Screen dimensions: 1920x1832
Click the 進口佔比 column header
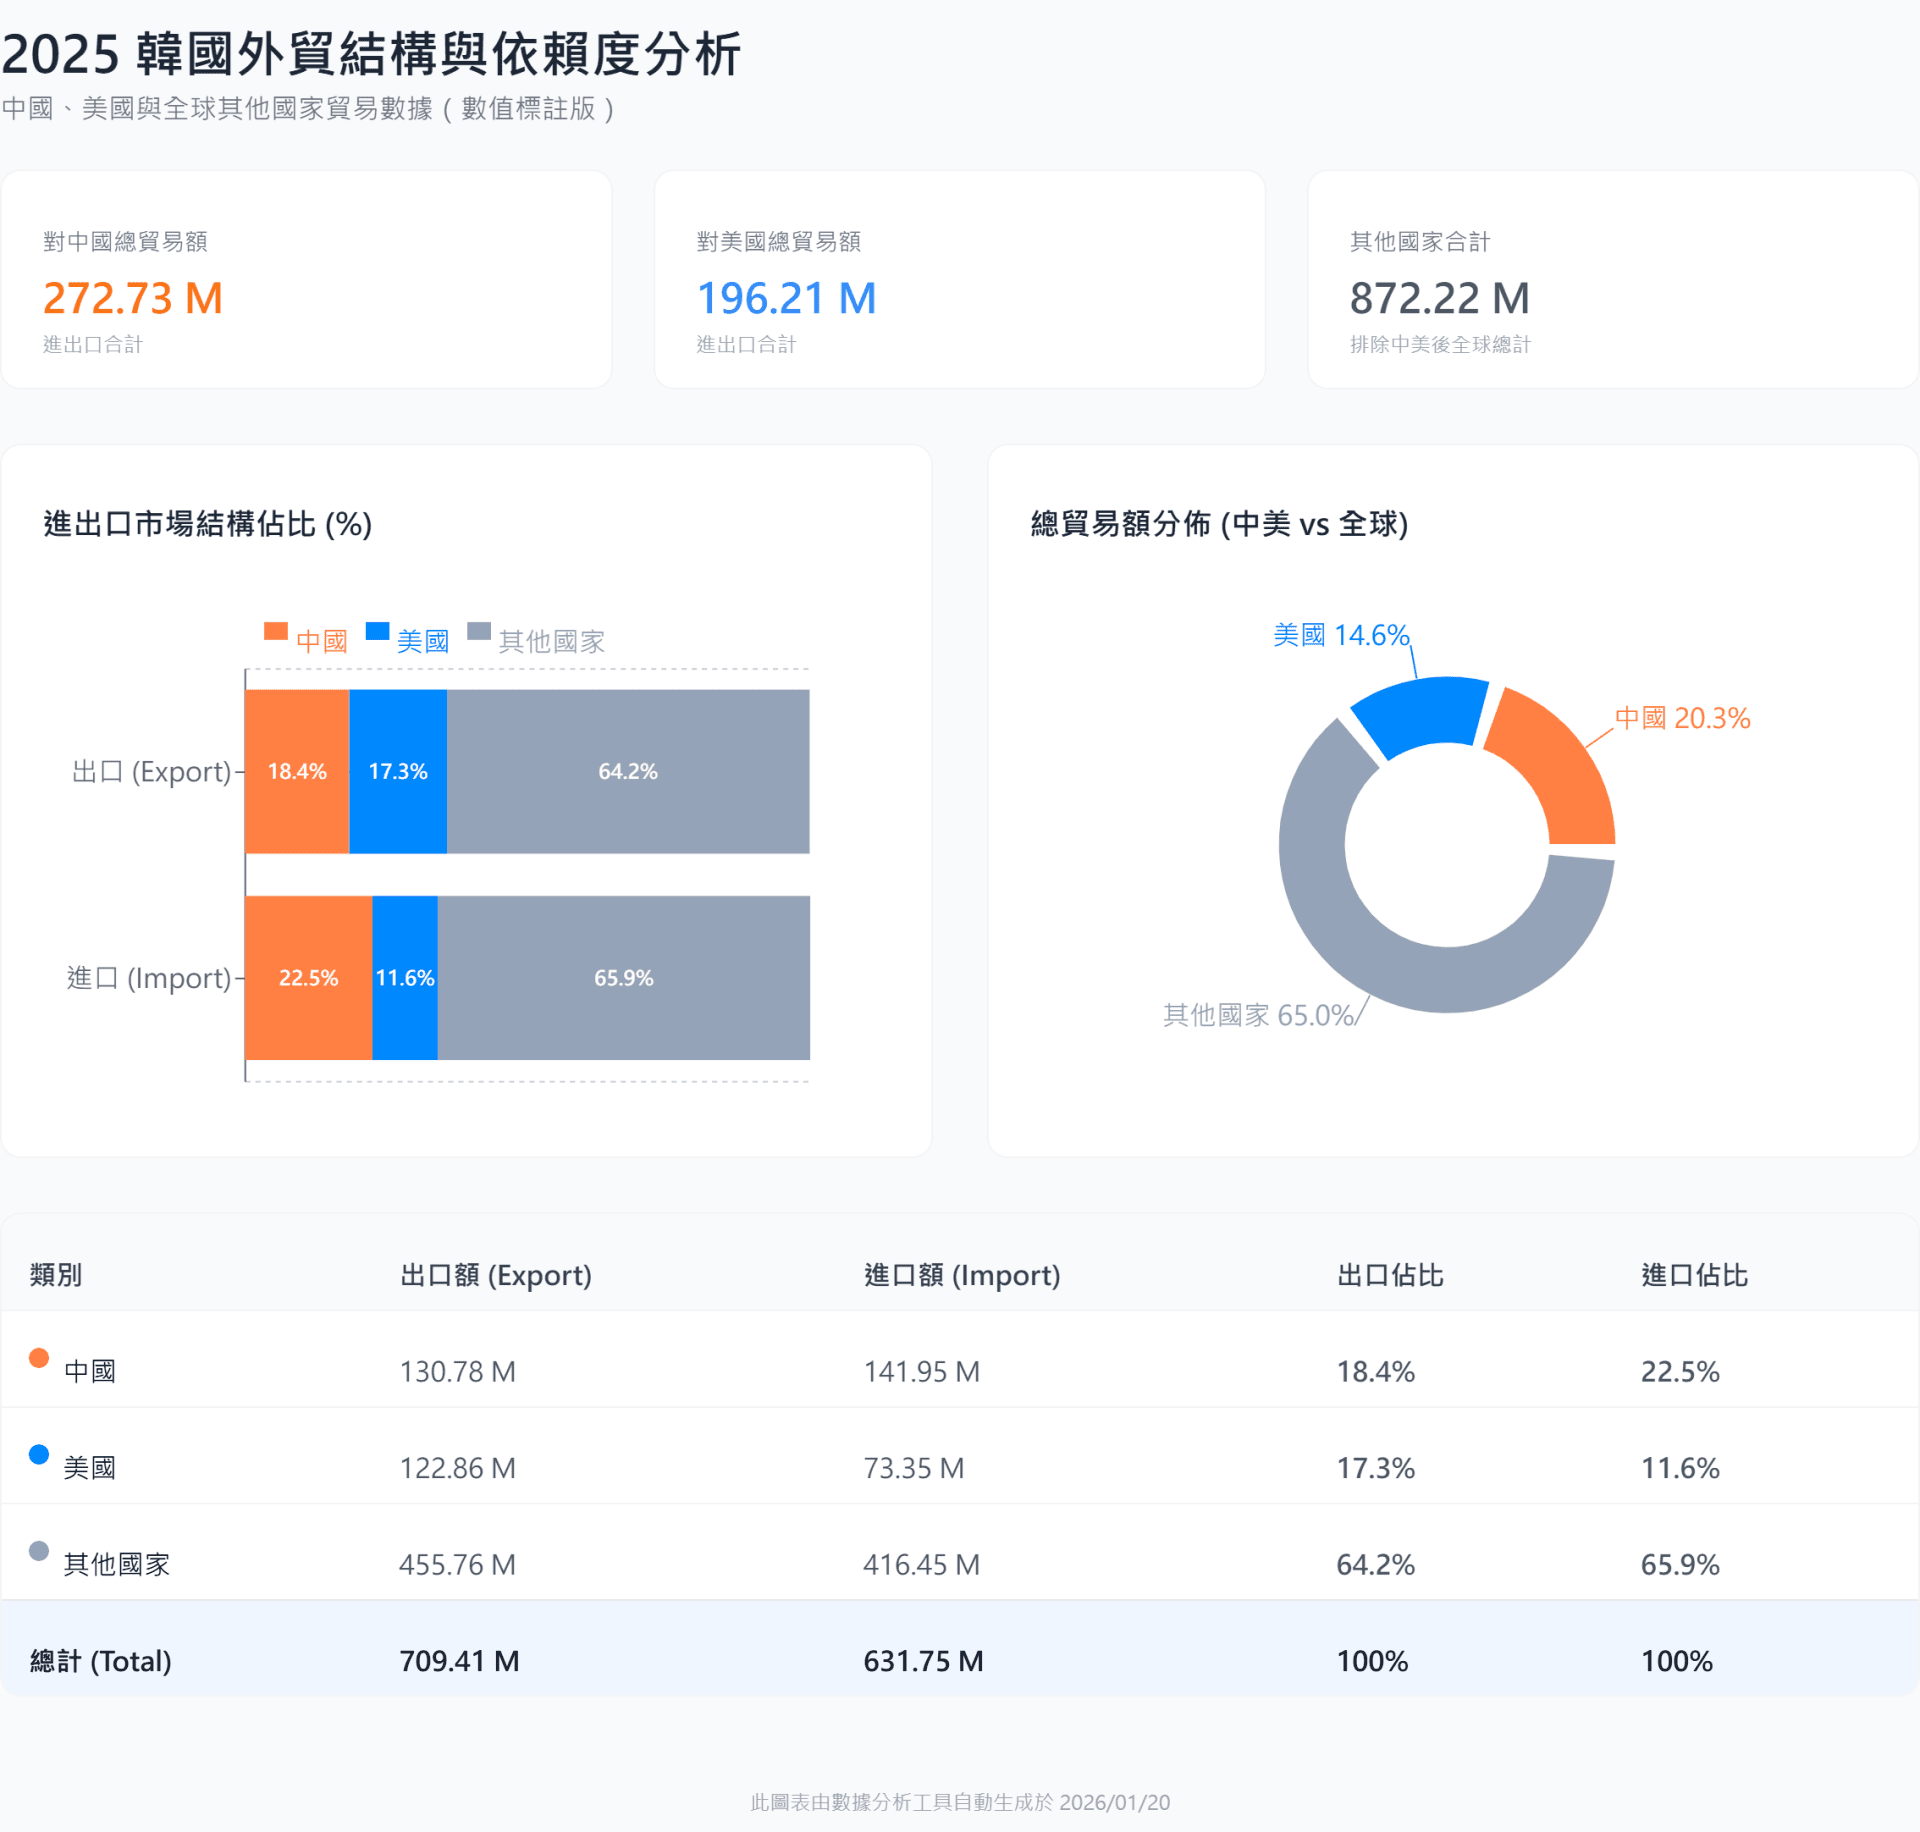(x=1694, y=1274)
